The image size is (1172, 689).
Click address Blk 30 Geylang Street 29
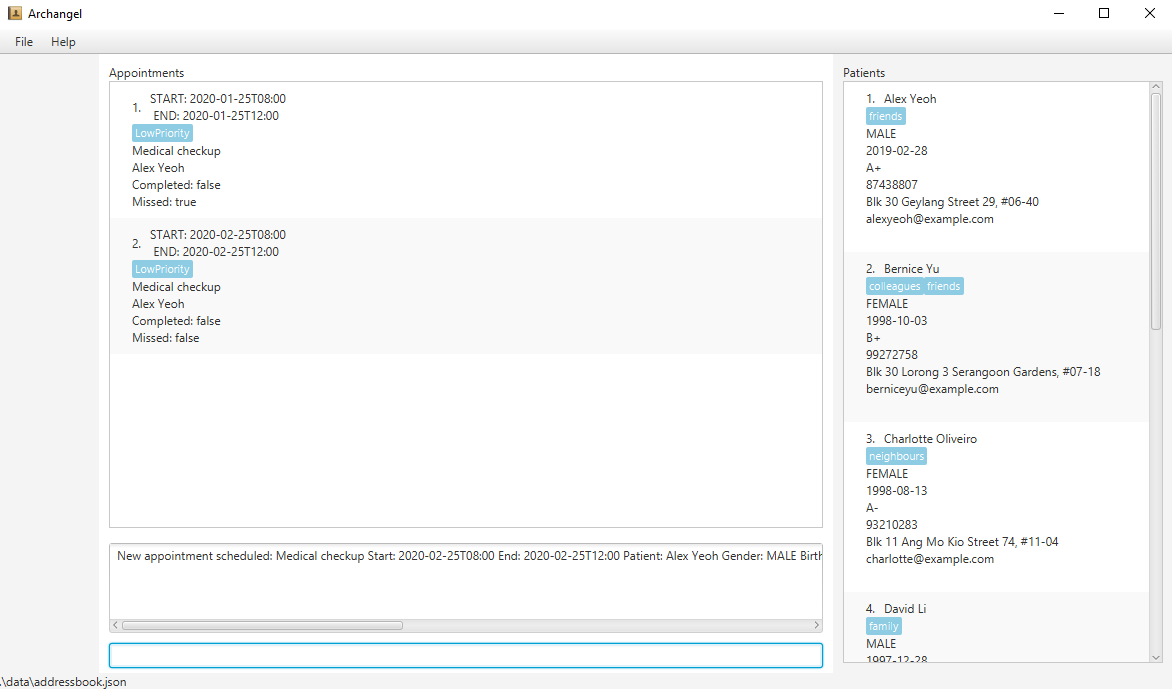pos(952,202)
